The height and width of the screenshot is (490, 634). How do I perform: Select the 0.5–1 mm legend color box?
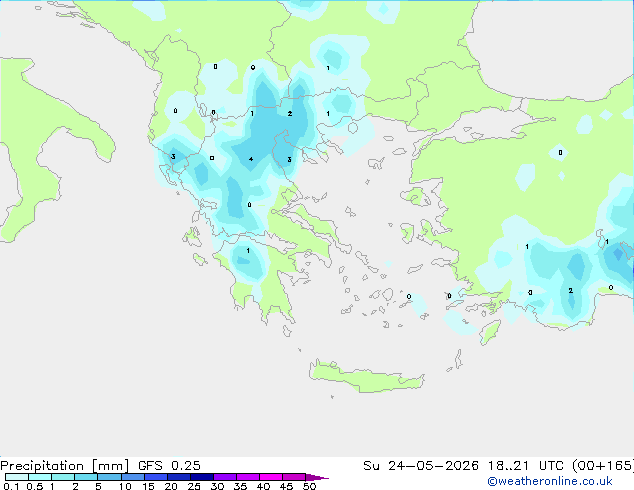point(40,477)
